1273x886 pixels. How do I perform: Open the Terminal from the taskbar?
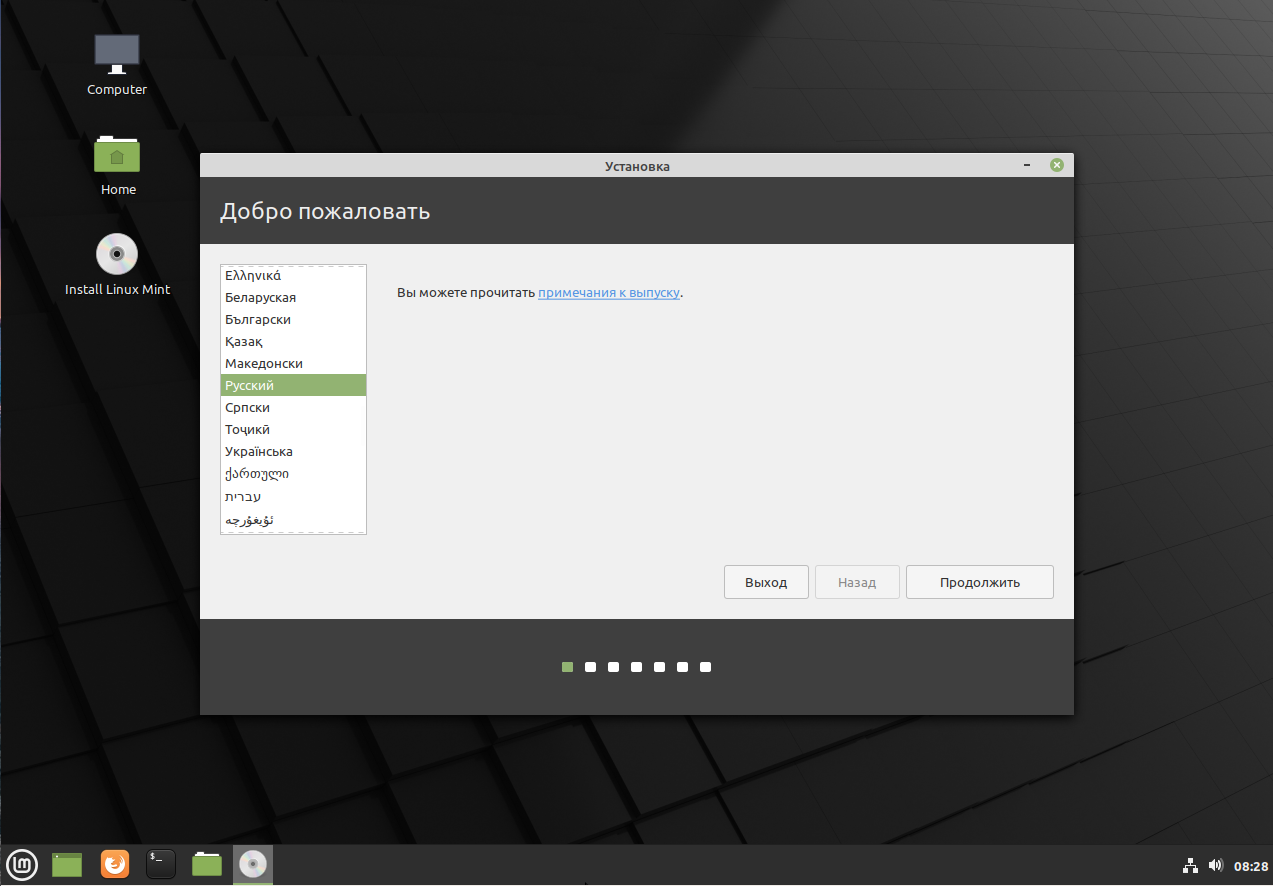(161, 864)
